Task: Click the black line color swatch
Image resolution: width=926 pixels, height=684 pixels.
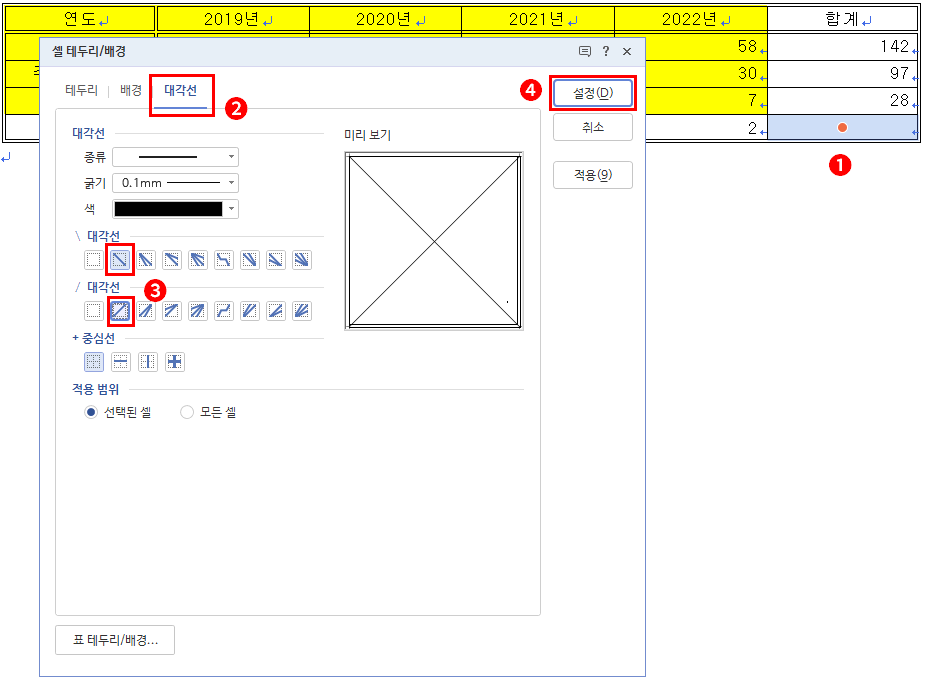Action: [x=168, y=209]
